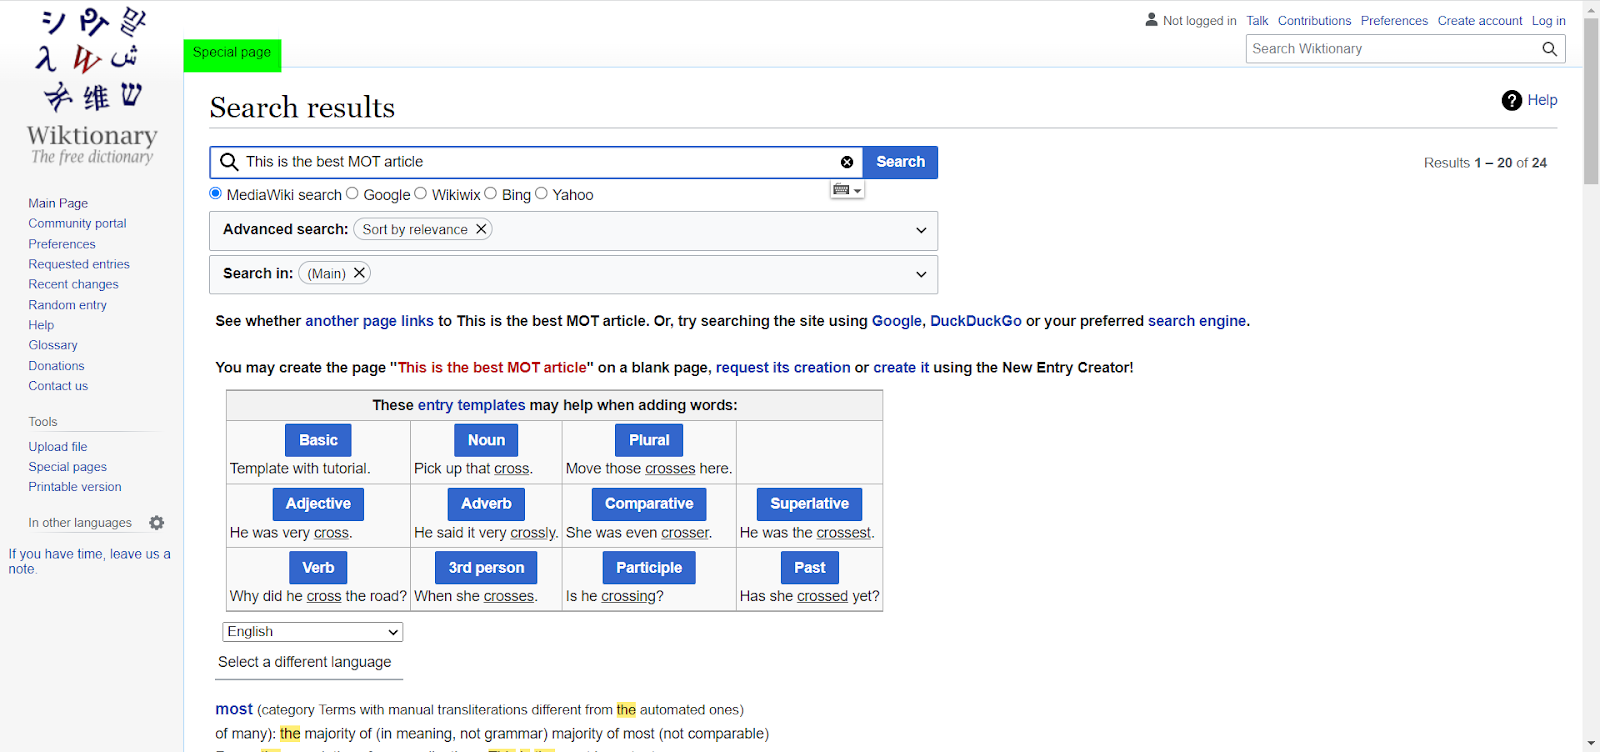Click the Wiktionary logo

(92, 88)
